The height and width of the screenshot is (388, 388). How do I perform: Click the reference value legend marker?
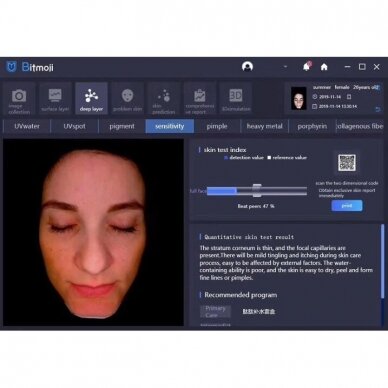pyautogui.click(x=269, y=158)
